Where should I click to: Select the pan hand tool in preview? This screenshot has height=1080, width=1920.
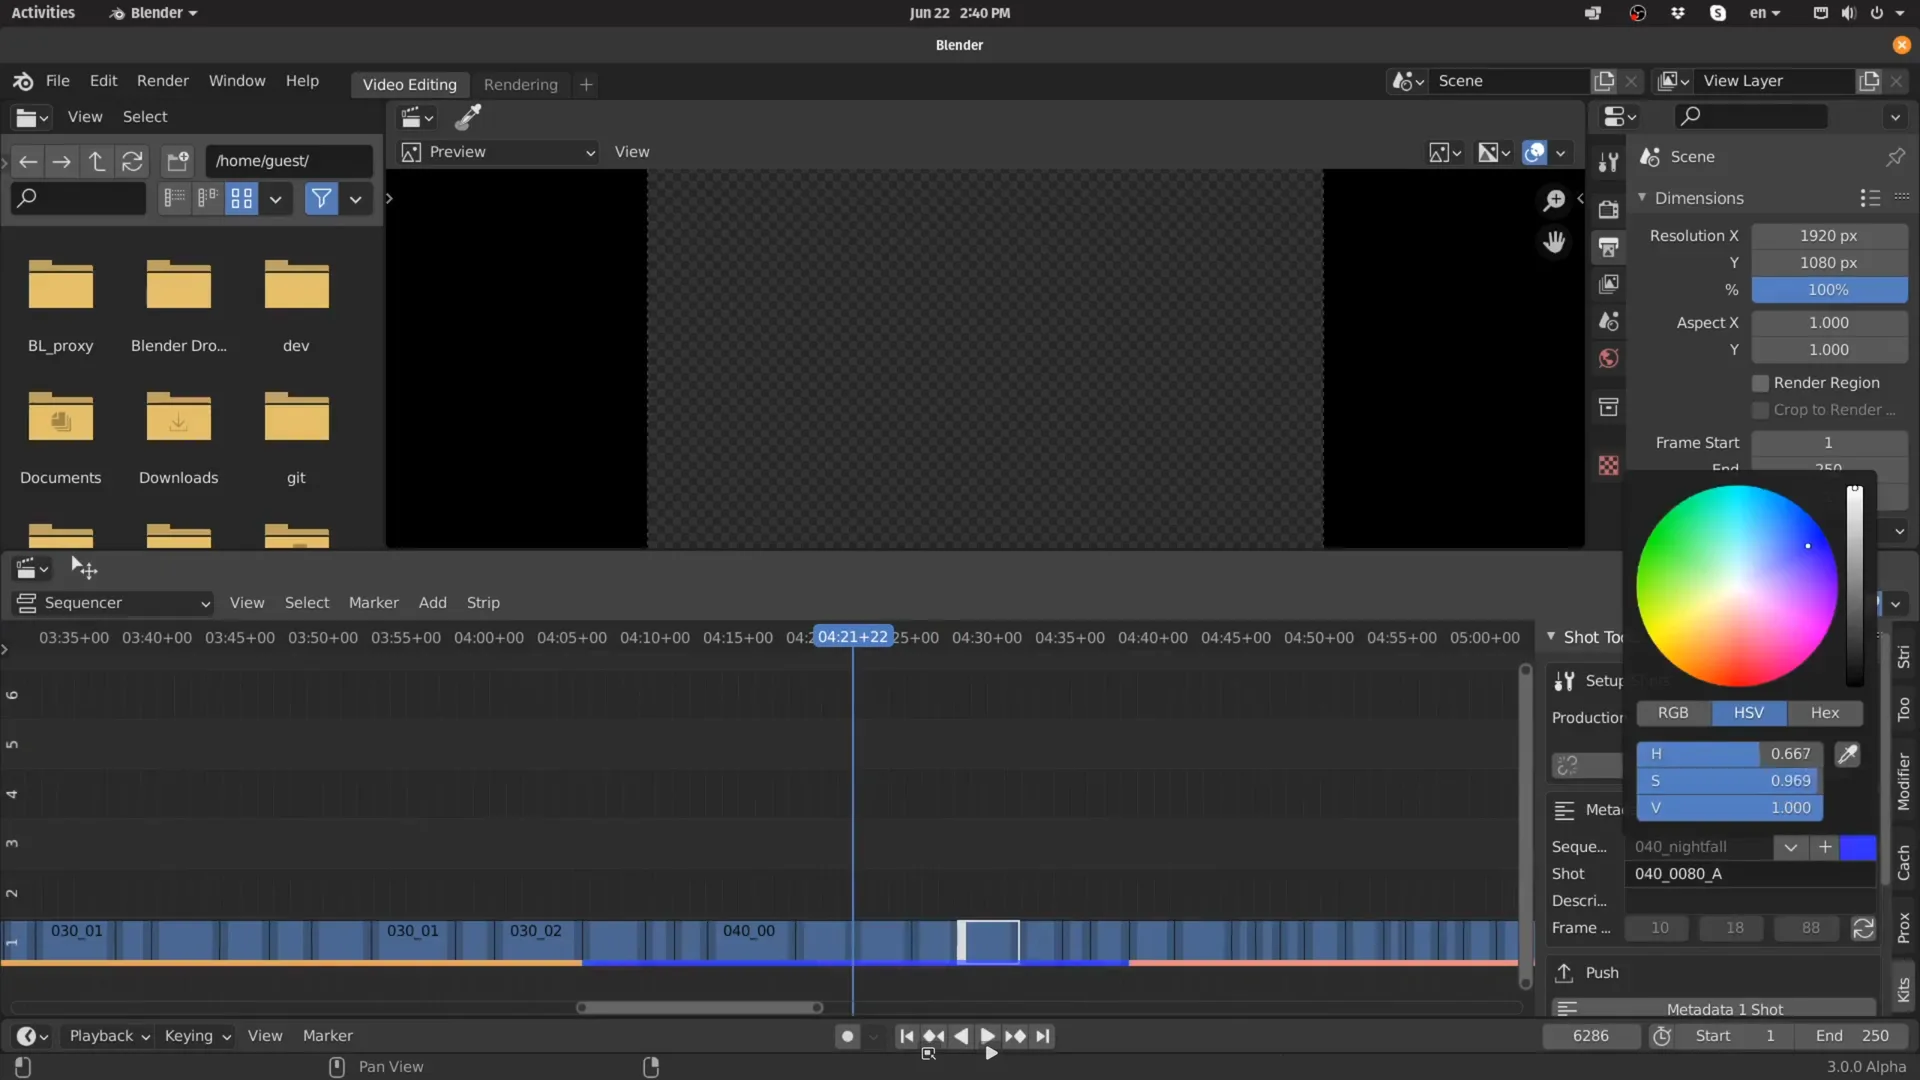click(1554, 242)
